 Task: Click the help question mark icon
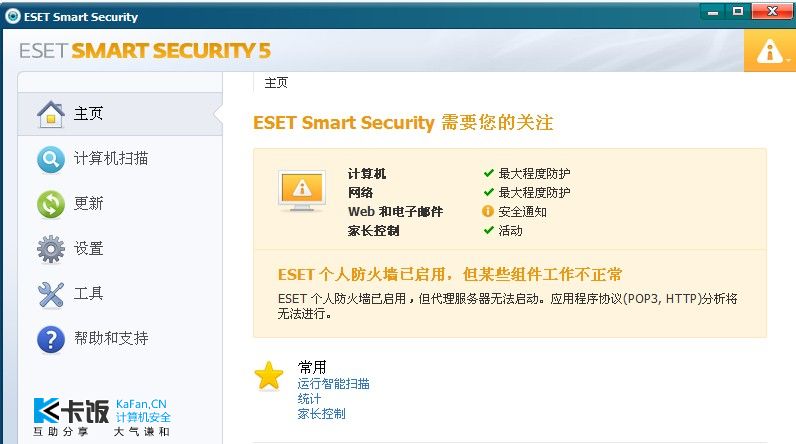(51, 339)
